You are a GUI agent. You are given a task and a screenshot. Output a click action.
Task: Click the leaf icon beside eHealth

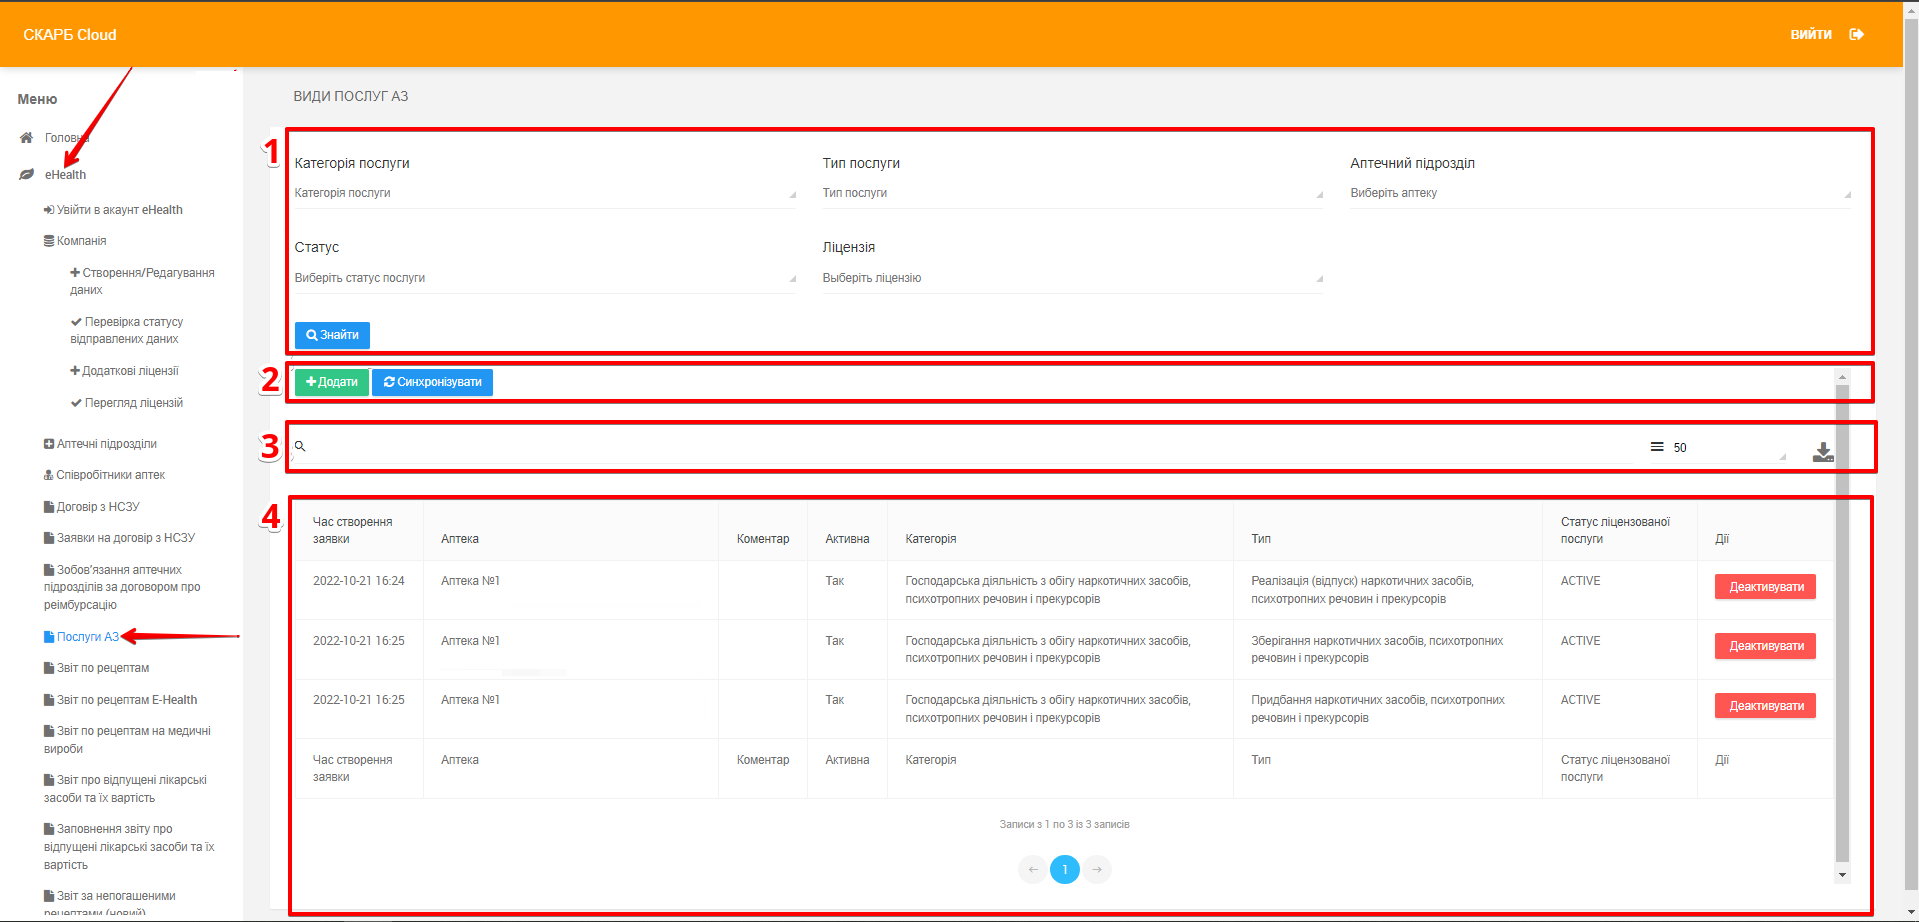(27, 175)
